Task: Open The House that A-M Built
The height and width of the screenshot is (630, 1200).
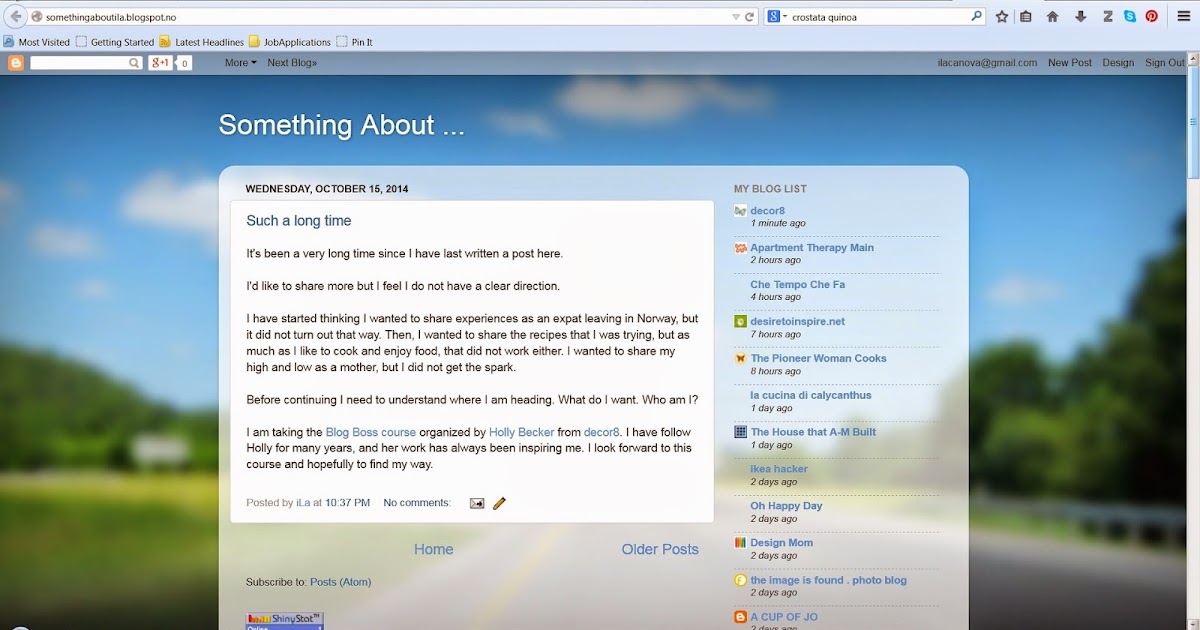Action: pyautogui.click(x=813, y=433)
